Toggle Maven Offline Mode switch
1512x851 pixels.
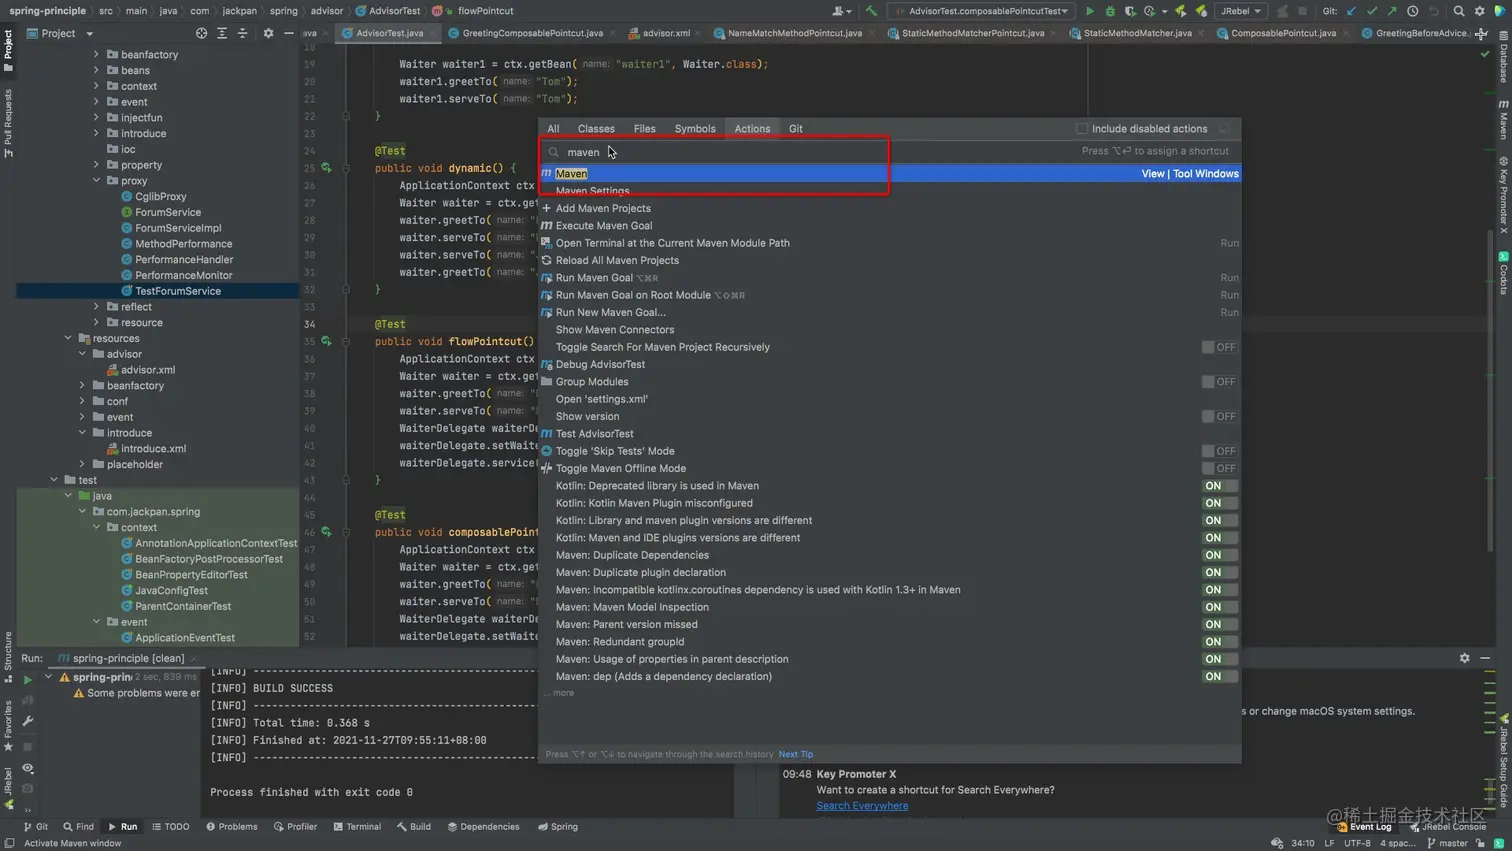1219,468
